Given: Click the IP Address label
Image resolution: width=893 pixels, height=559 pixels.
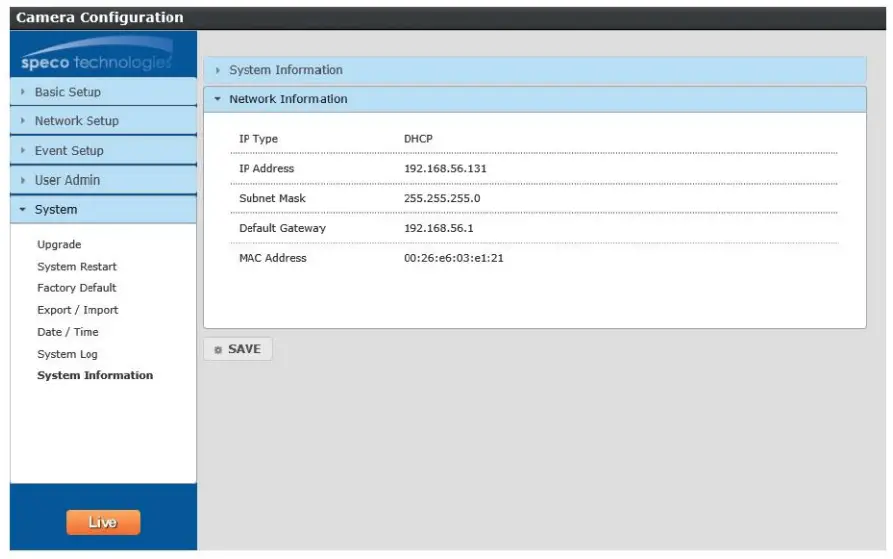Looking at the screenshot, I should [x=267, y=168].
